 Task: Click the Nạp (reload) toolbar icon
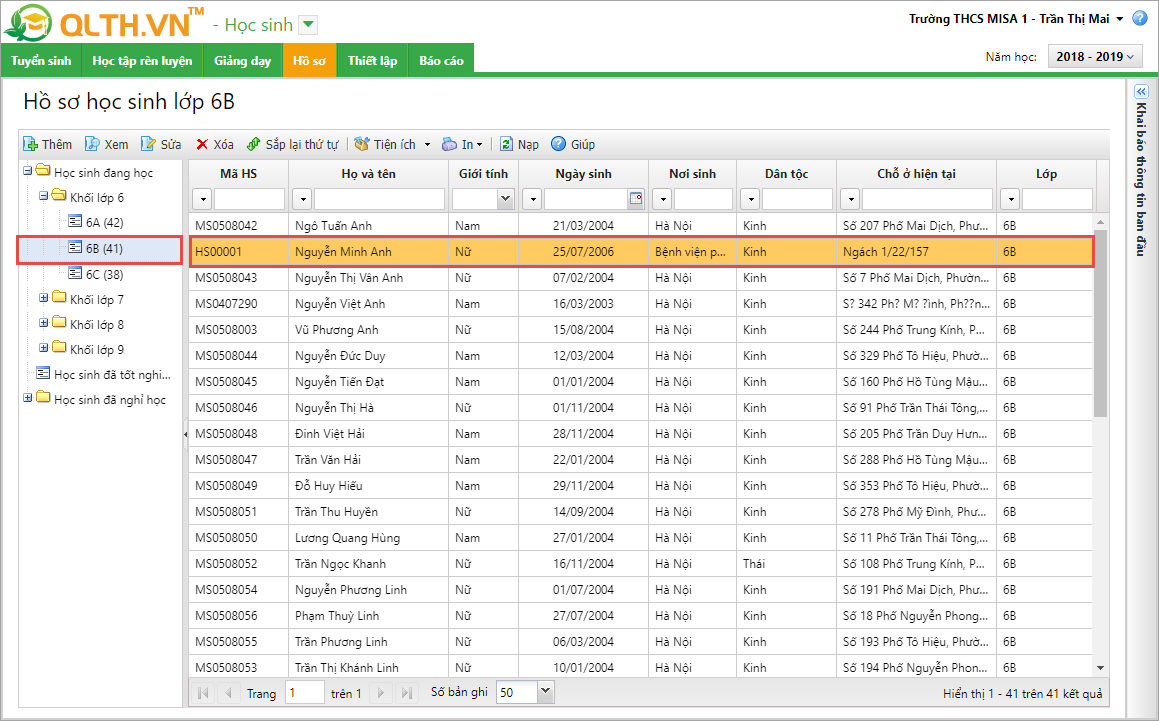507,144
